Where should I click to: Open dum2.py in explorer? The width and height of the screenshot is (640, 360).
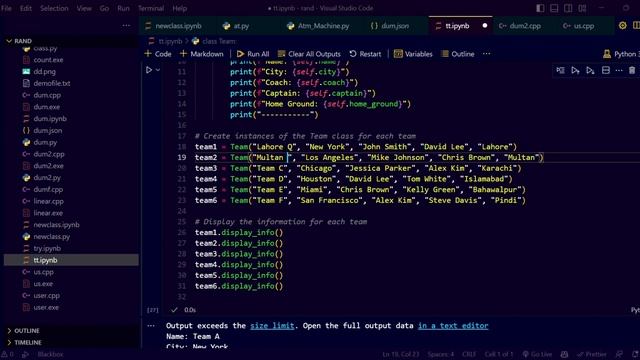pos(47,178)
